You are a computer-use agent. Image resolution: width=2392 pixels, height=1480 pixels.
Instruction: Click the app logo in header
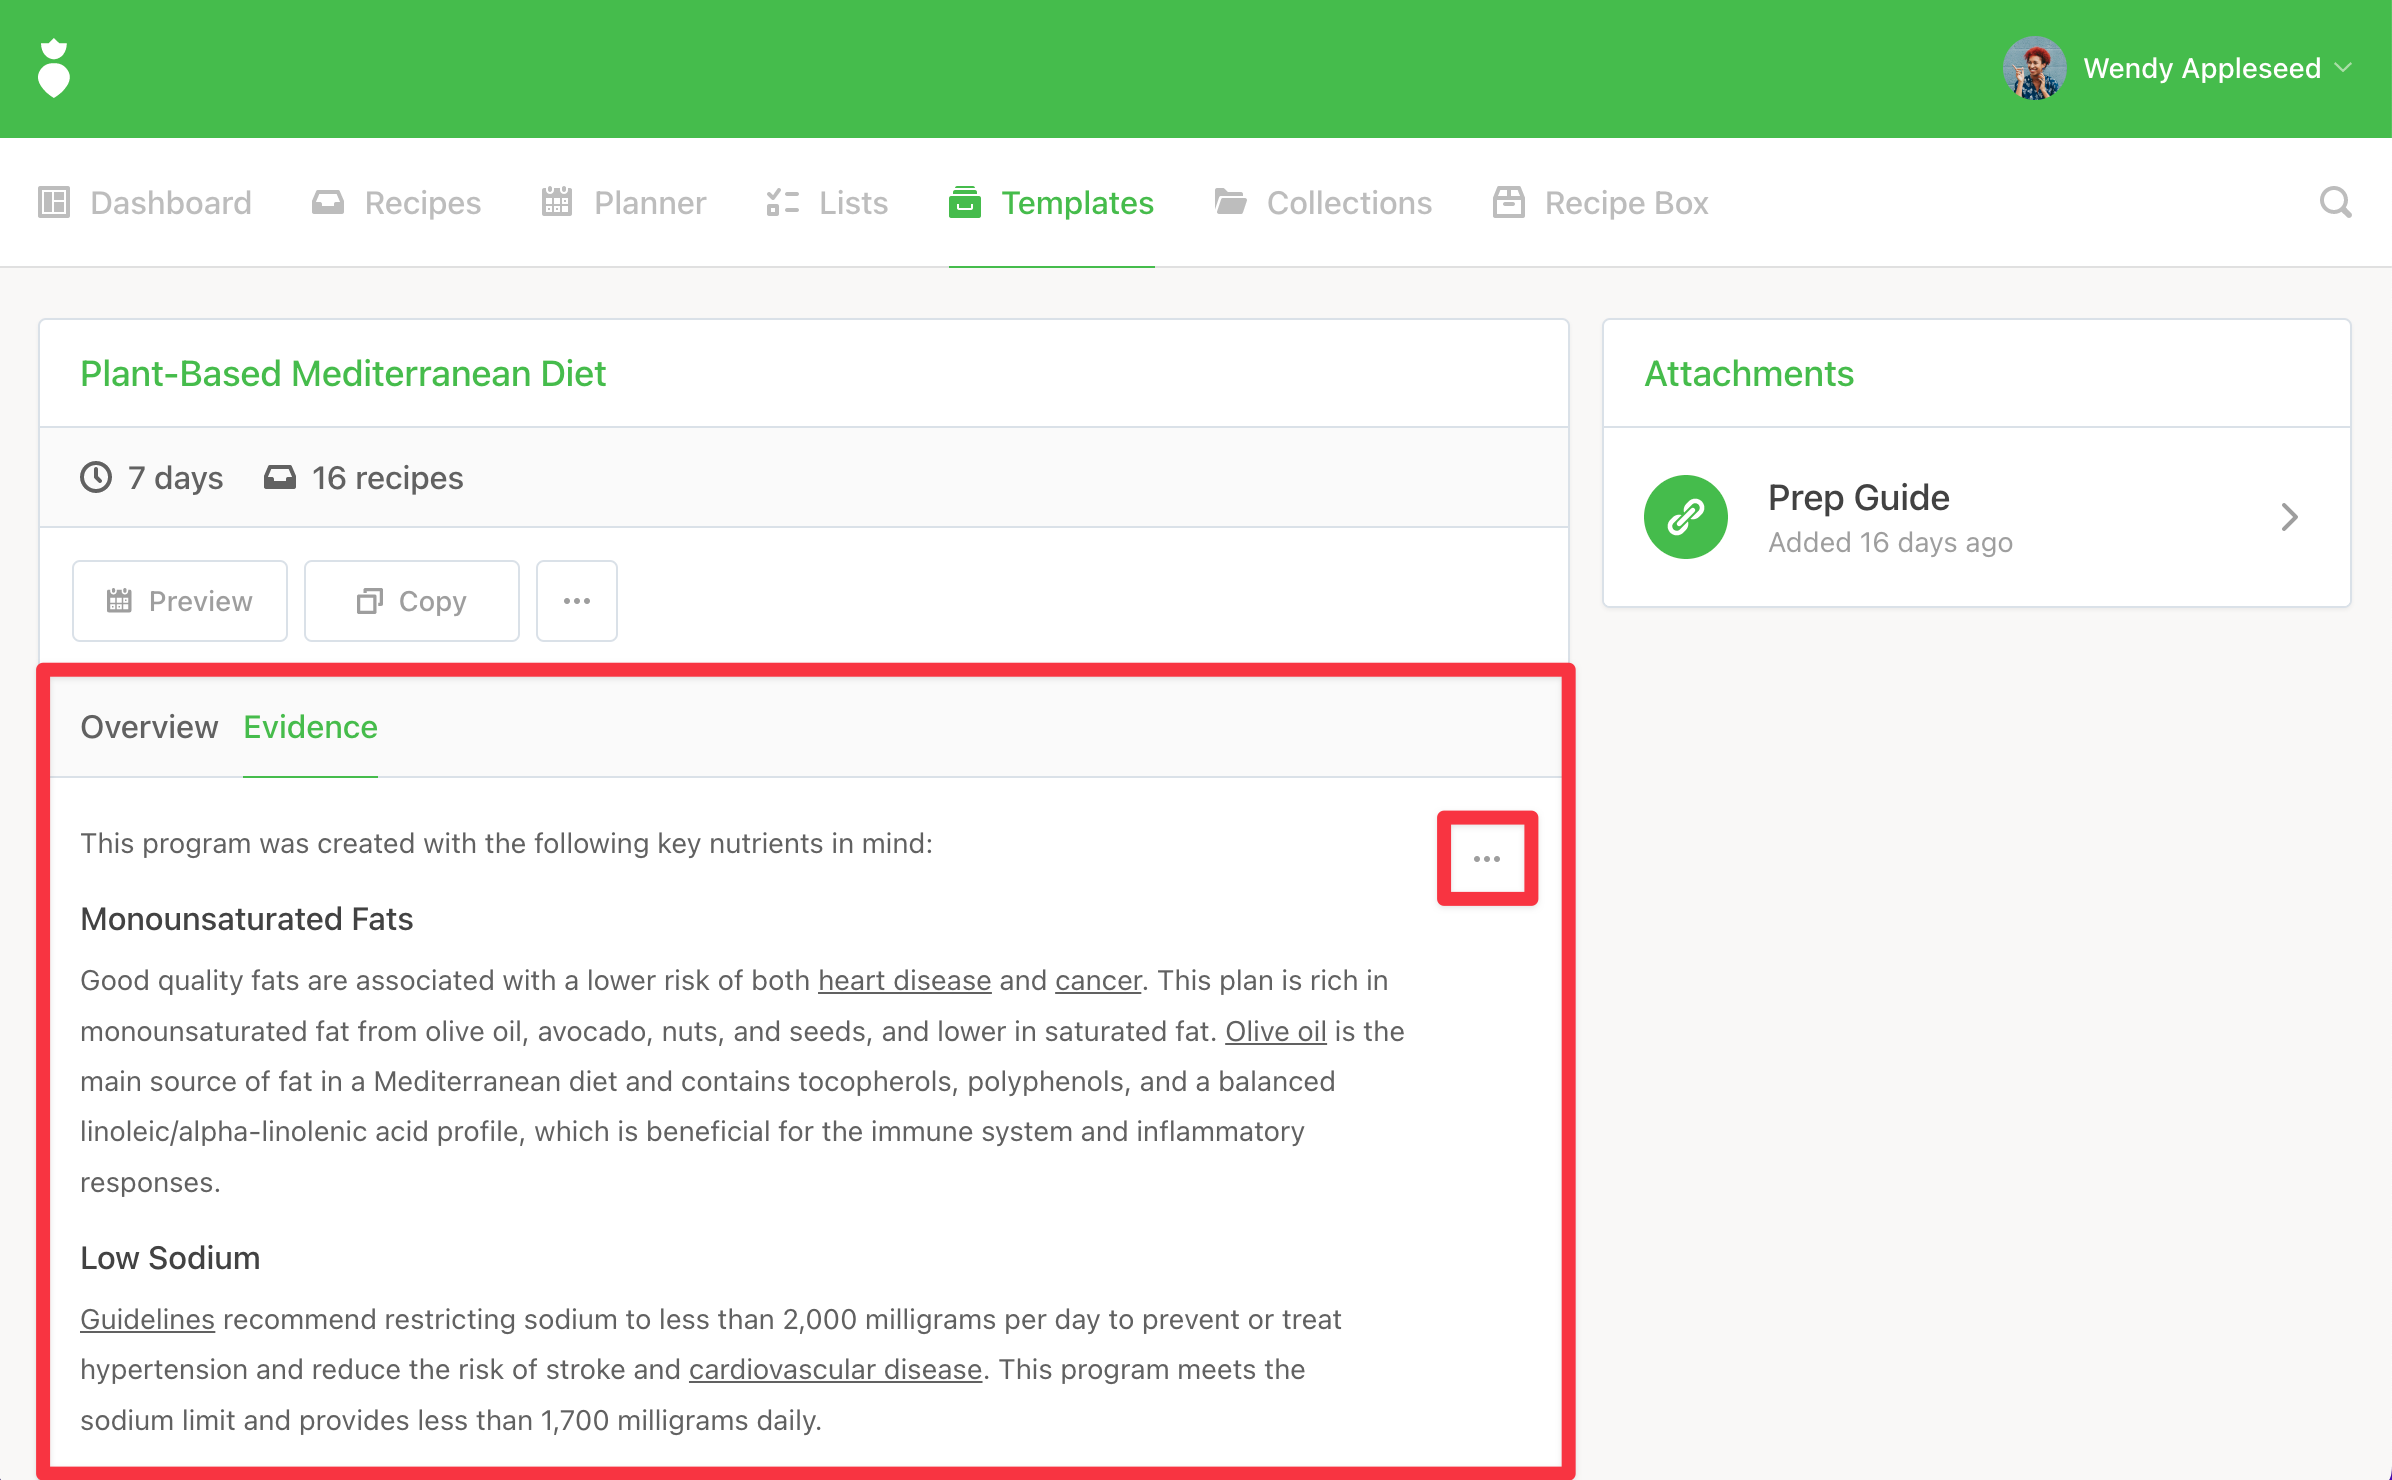click(54, 68)
